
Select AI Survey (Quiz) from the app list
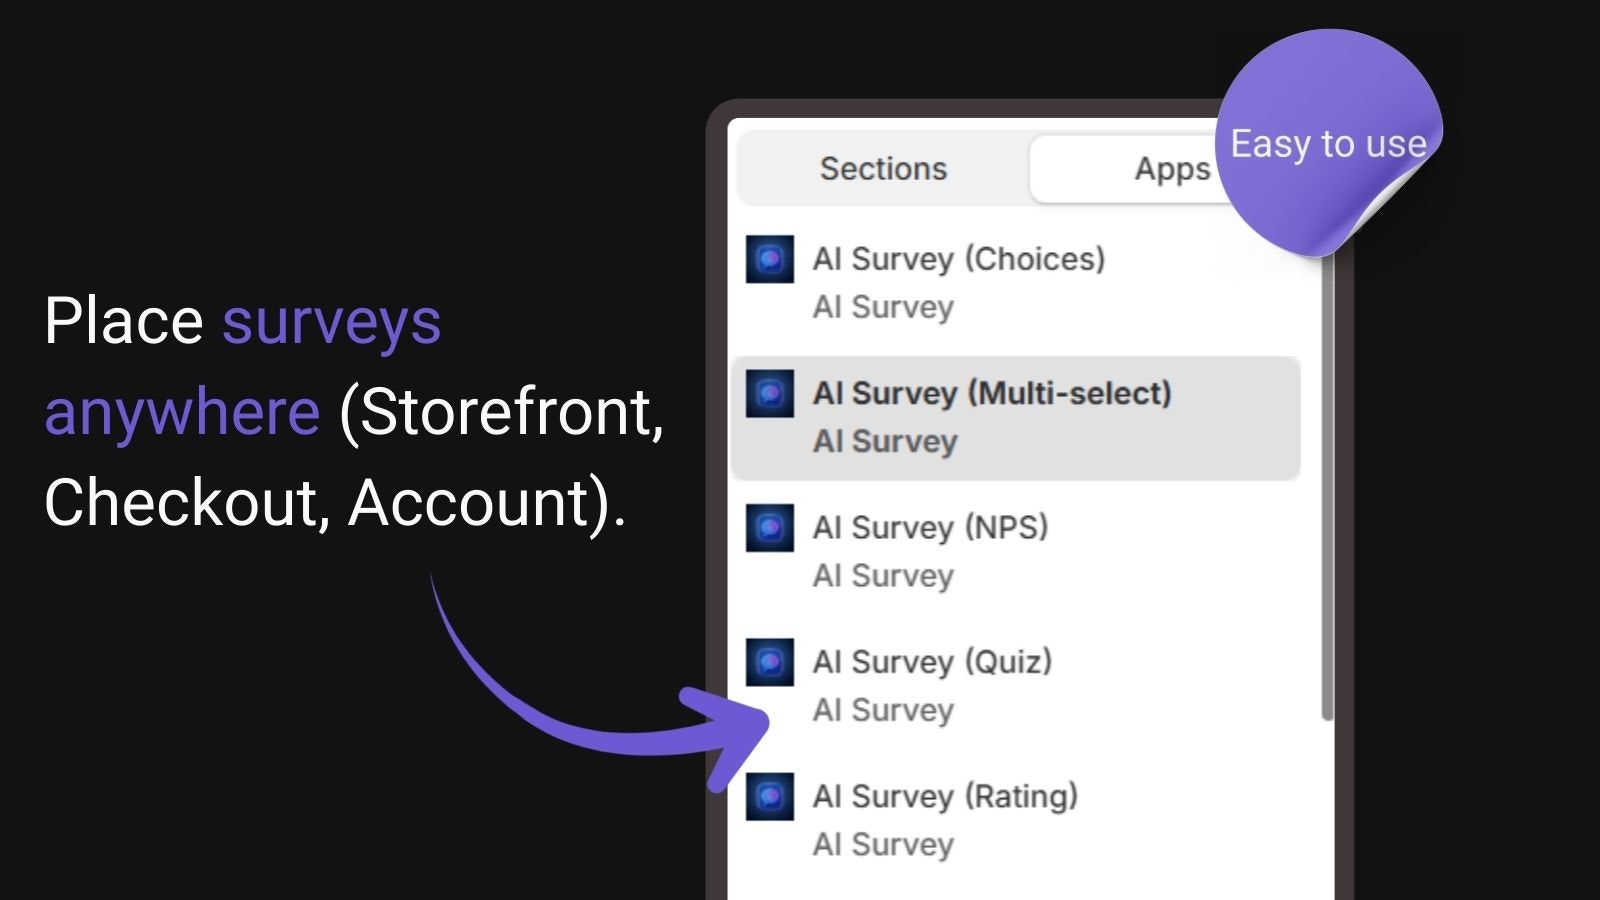(930, 685)
